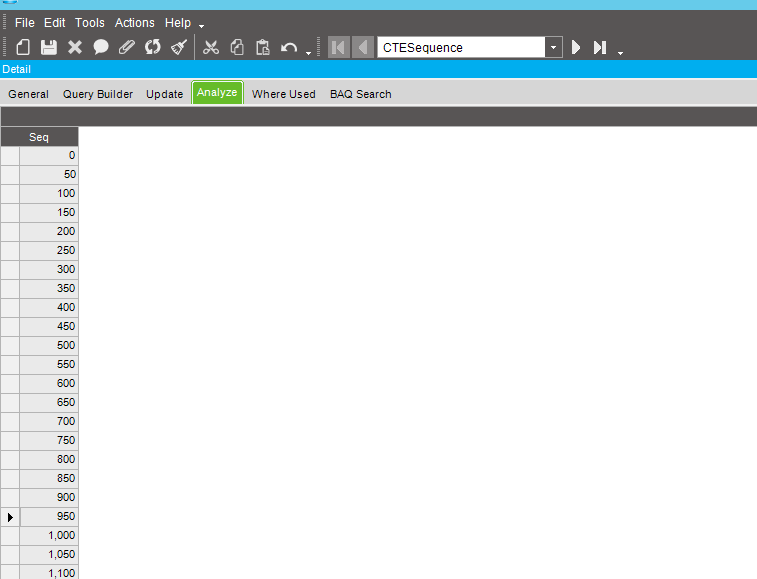This screenshot has height=579, width=757.
Task: Switch to the General tab
Action: [28, 94]
